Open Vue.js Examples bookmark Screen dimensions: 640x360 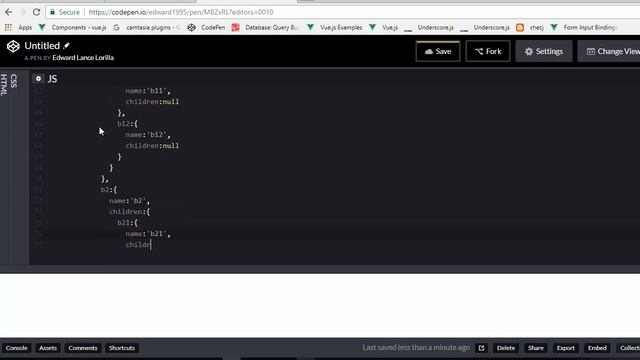(335, 27)
